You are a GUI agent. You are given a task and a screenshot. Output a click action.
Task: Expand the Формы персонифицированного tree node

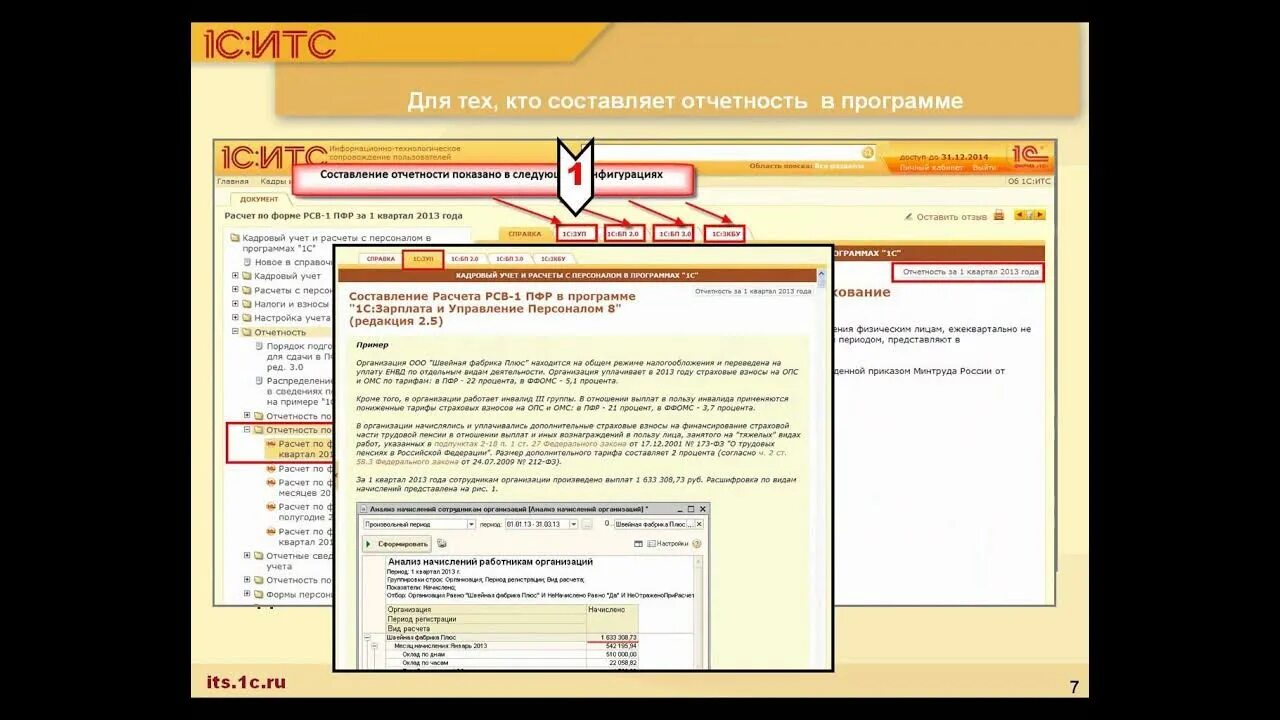[x=247, y=594]
